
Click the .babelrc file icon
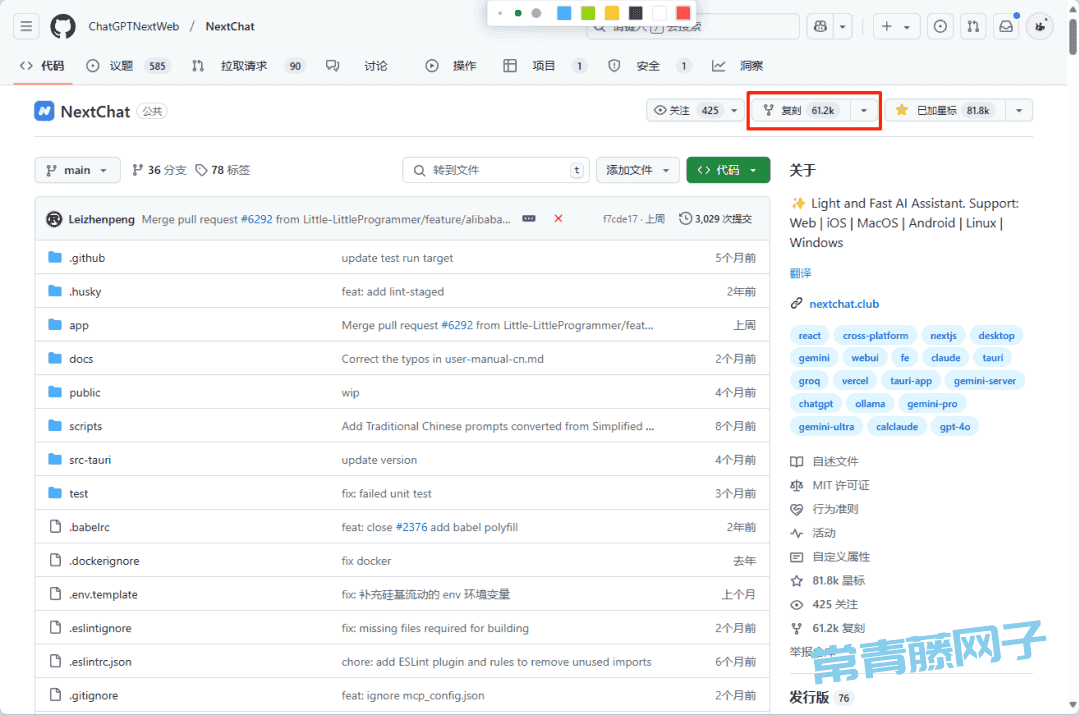click(55, 527)
